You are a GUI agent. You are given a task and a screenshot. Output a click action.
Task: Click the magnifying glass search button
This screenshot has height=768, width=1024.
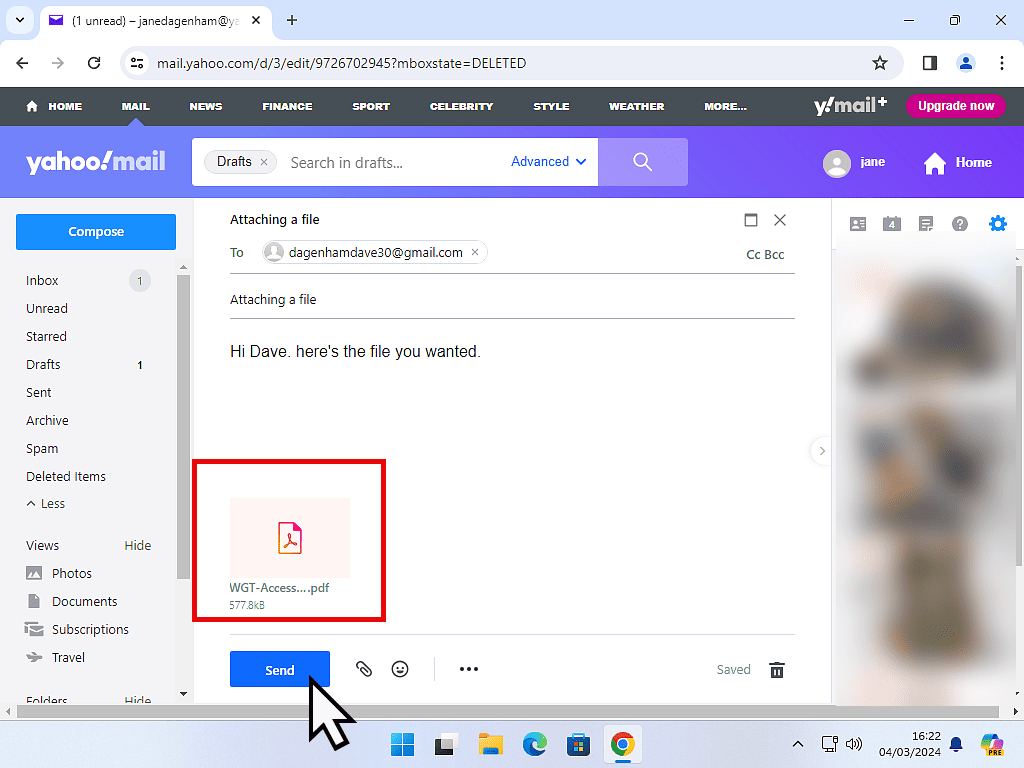coord(642,162)
